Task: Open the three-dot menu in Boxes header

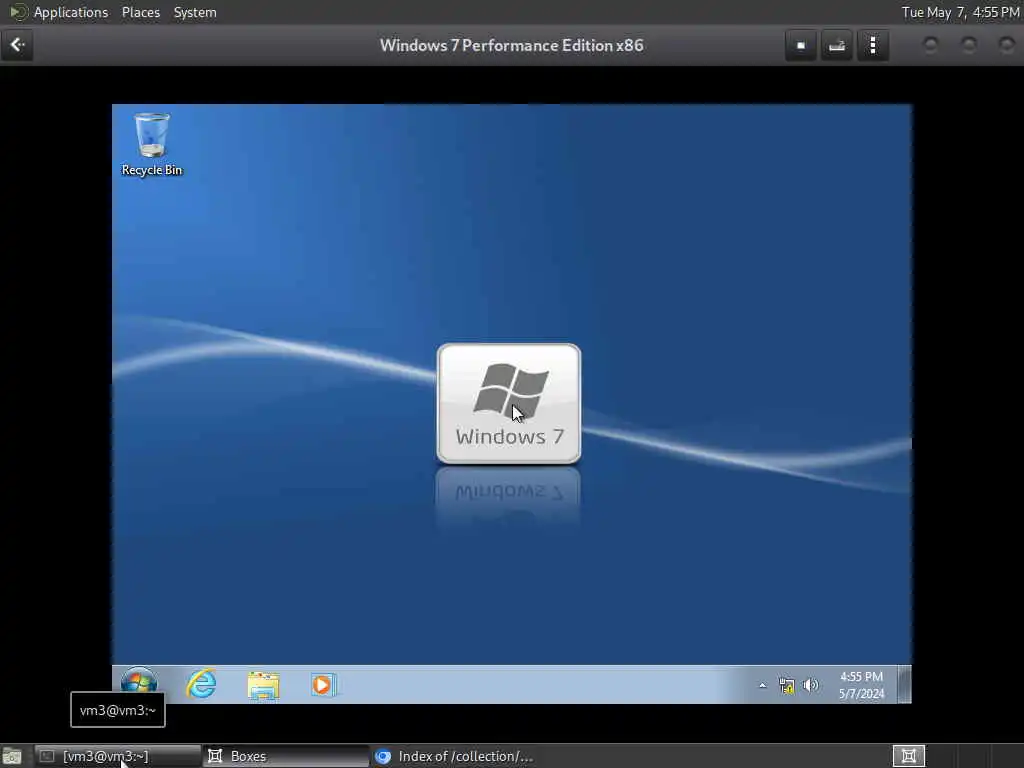Action: pyautogui.click(x=872, y=45)
